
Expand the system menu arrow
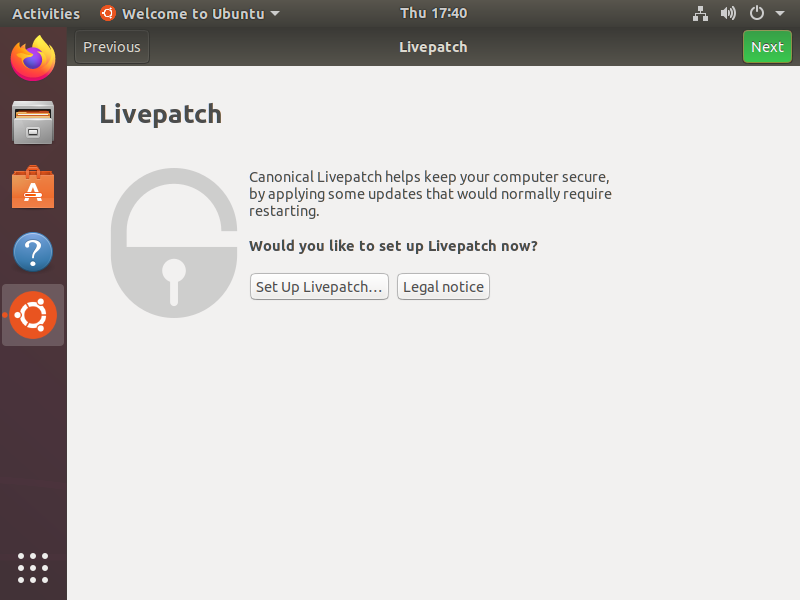pos(780,13)
